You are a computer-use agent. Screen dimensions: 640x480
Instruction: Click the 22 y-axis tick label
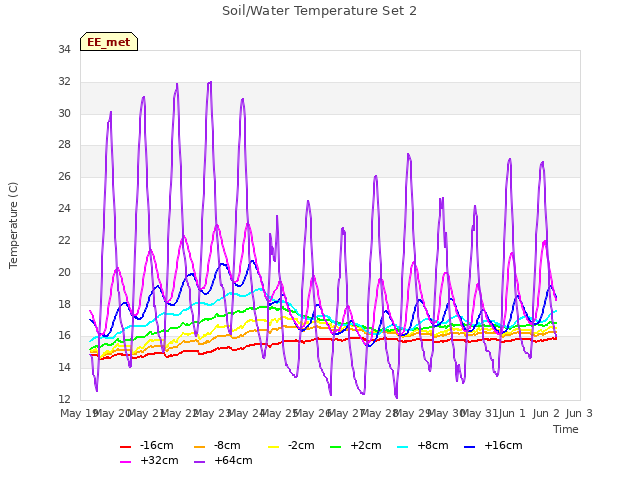64,240
